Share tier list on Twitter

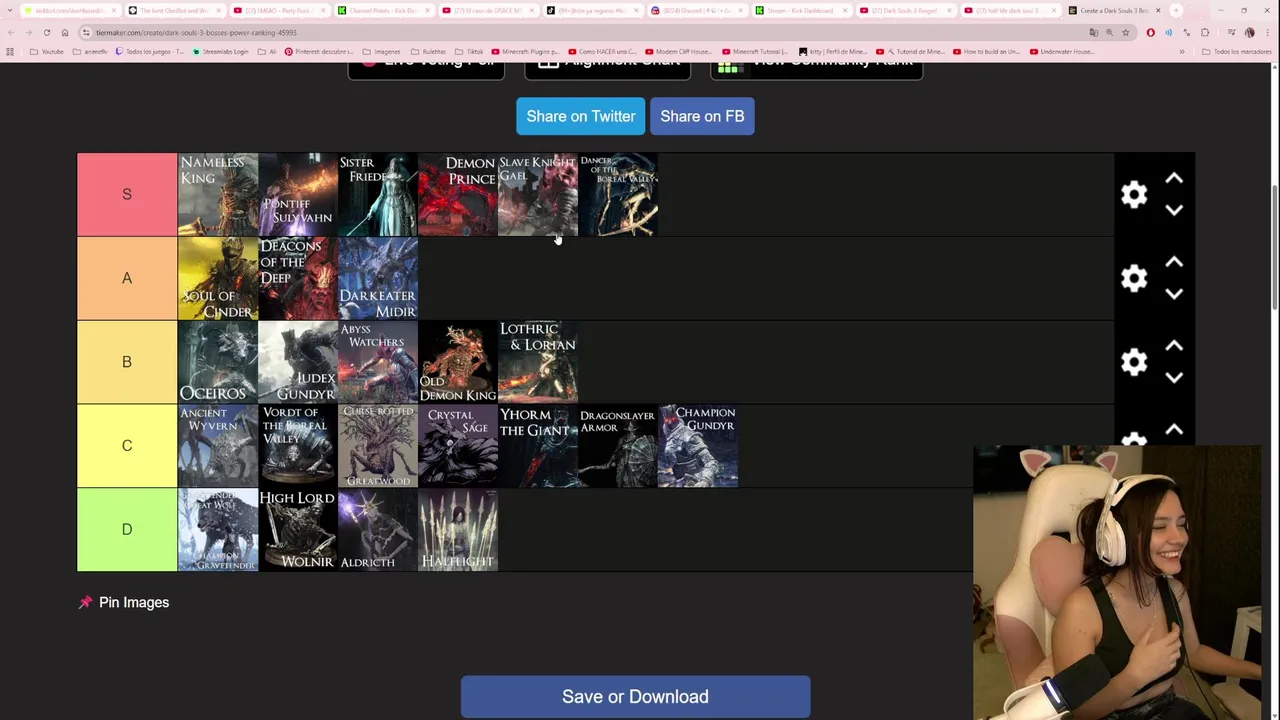pos(580,116)
